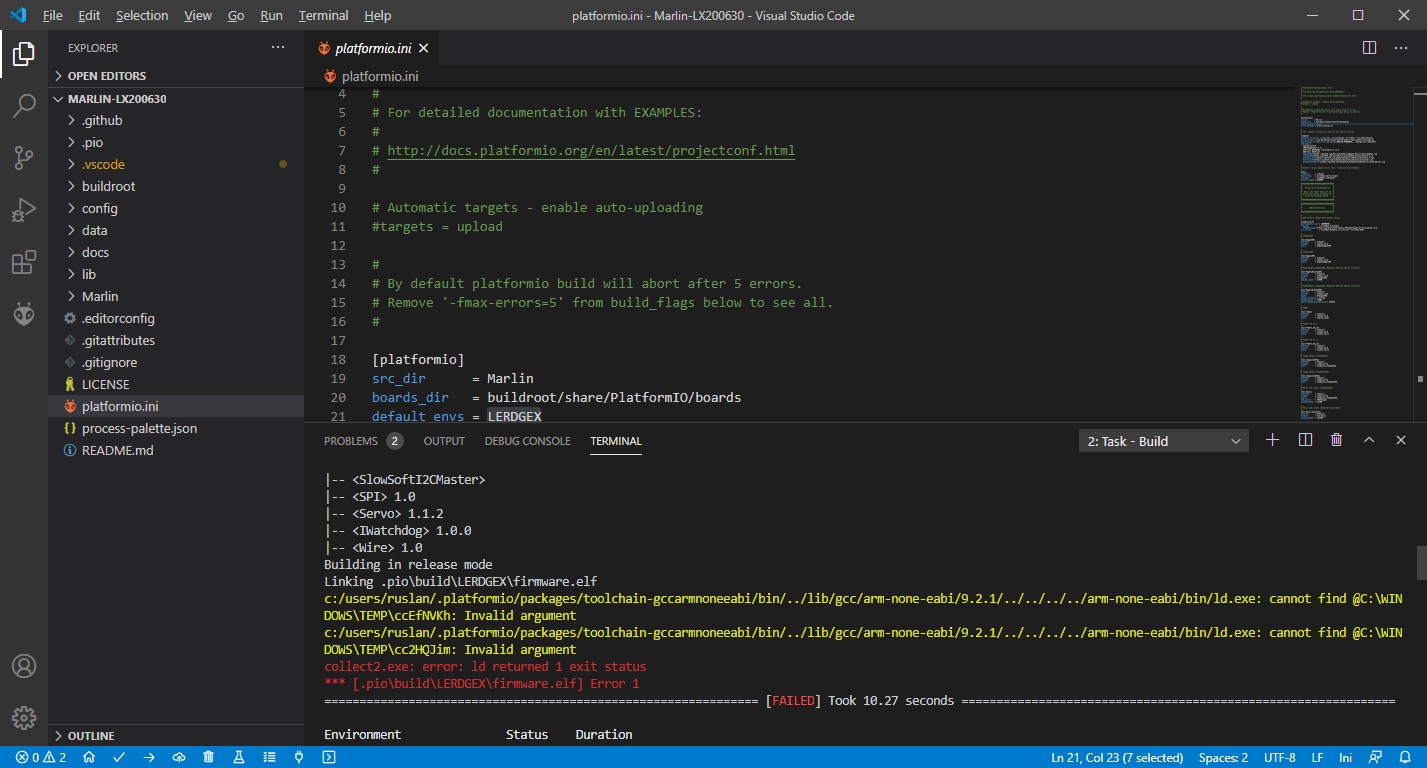Screen dimensions: 1427x768
Task: Change indentation via 'Spaces: 2'
Action: point(1224,758)
